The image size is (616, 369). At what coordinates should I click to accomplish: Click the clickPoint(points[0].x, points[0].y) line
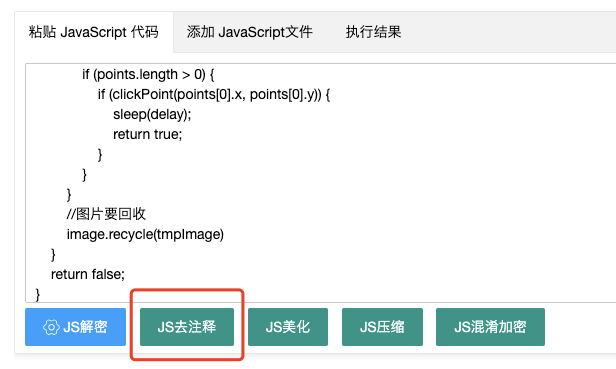[214, 94]
